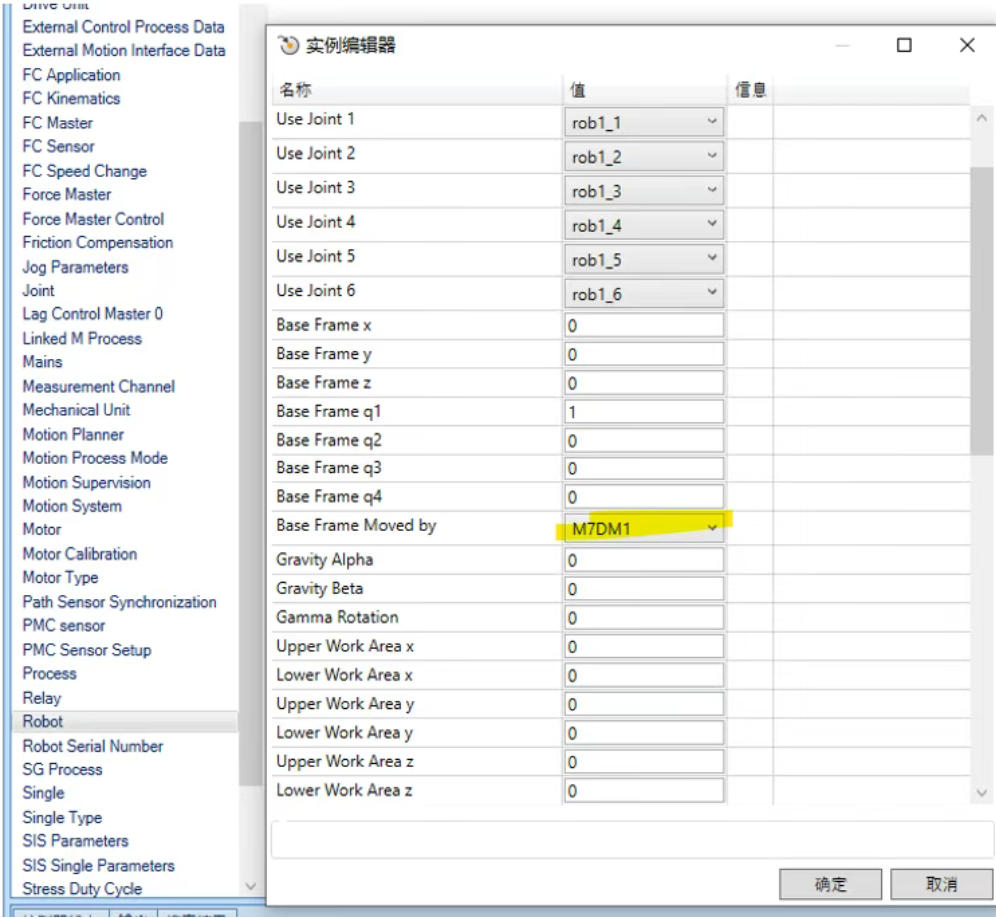Expand the Use Joint 4 dropdown
This screenshot has width=996, height=918.
coord(711,225)
